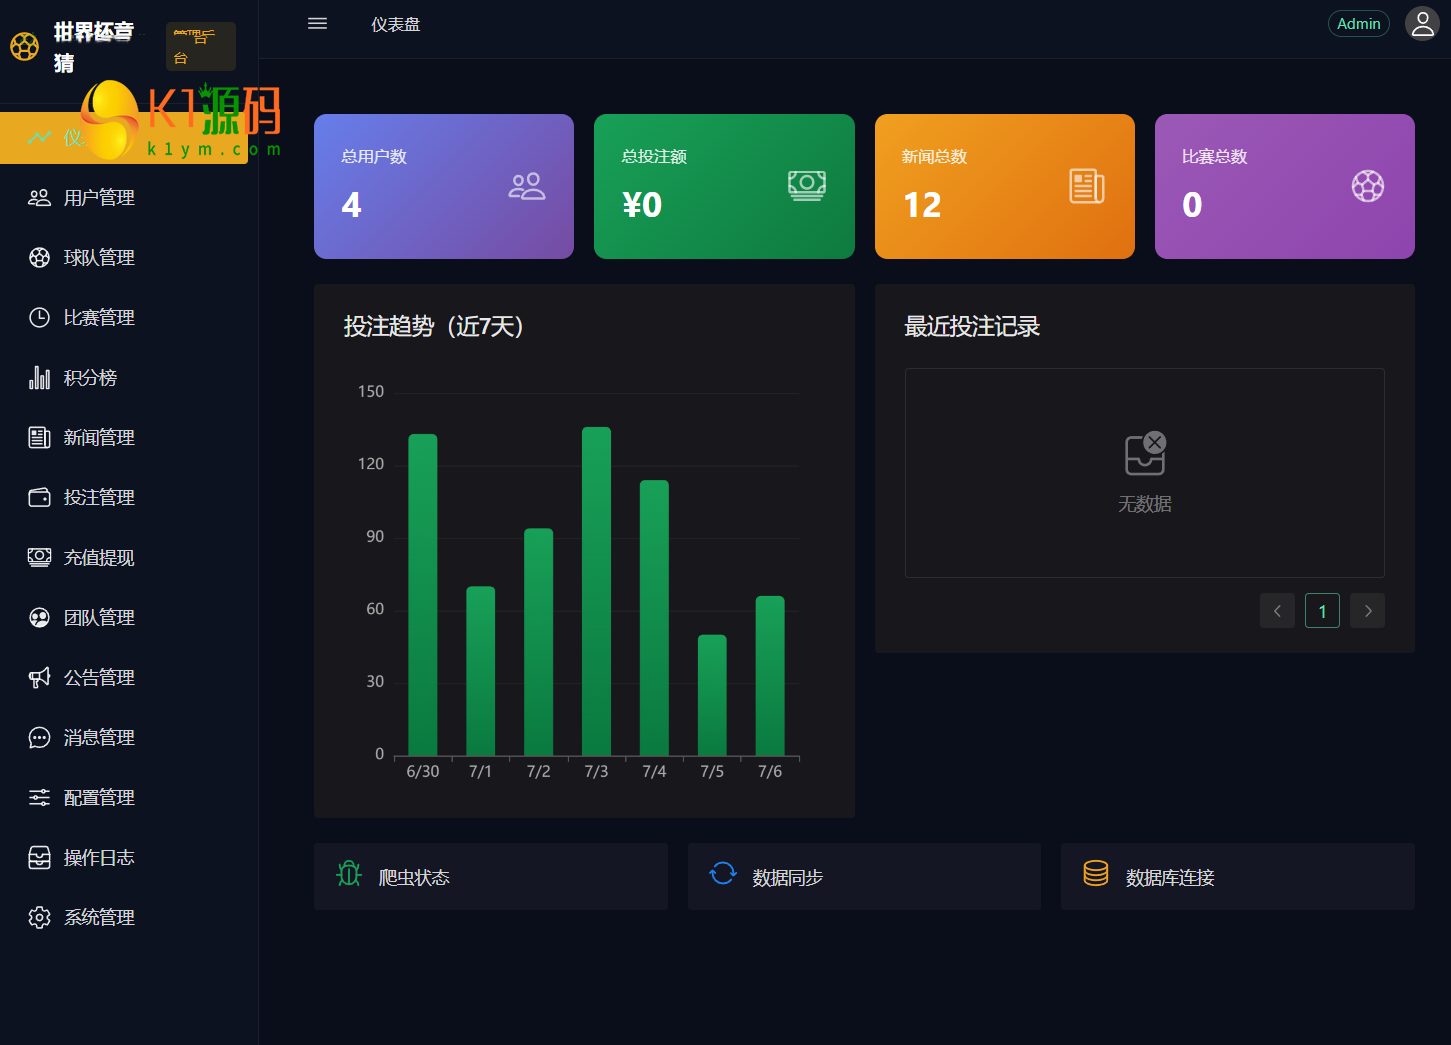
Task: Click the 6/30 bar in chart
Action: tap(423, 595)
